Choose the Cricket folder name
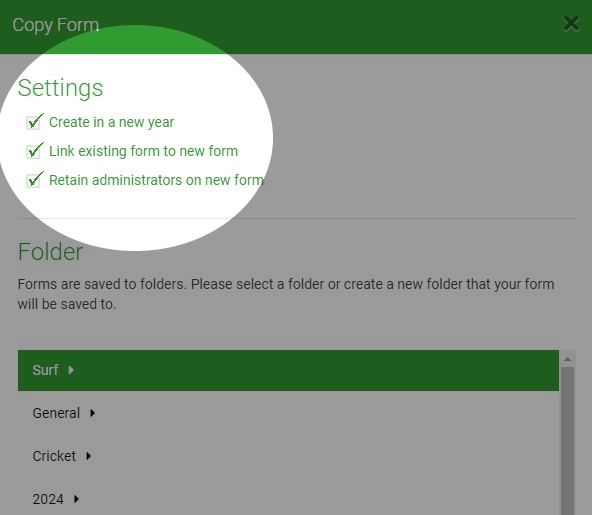The height and width of the screenshot is (515, 592). point(54,456)
